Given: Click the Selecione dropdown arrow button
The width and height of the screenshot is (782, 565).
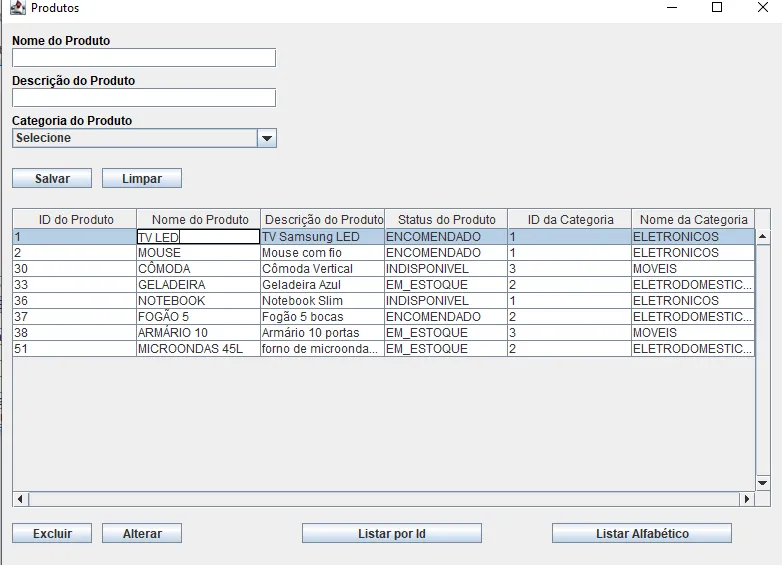Looking at the screenshot, I should tap(267, 138).
